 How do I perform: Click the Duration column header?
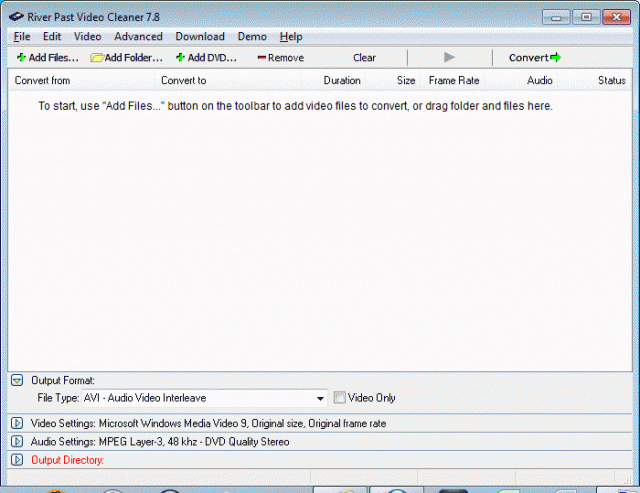pyautogui.click(x=334, y=80)
